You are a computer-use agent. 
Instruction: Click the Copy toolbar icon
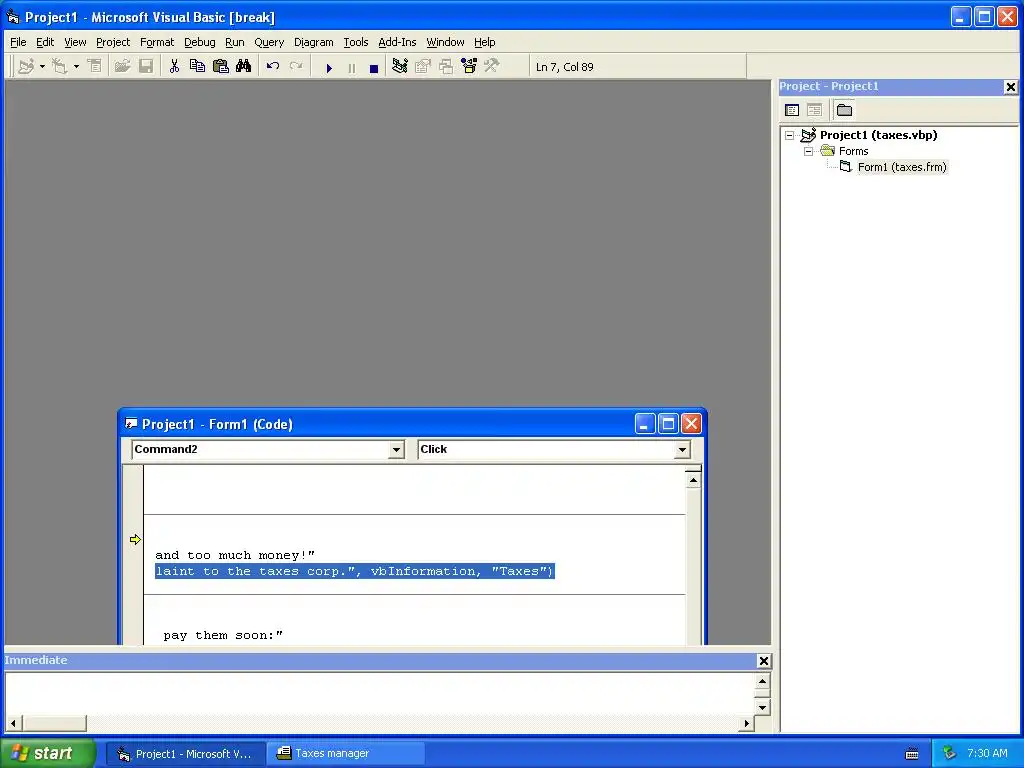click(197, 67)
